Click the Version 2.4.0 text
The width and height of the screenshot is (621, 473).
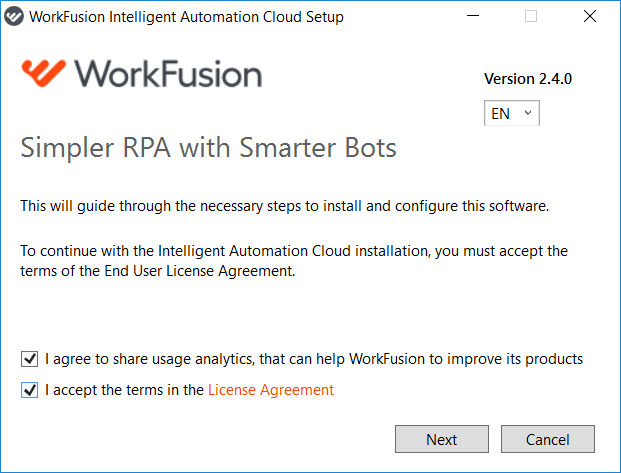(528, 79)
